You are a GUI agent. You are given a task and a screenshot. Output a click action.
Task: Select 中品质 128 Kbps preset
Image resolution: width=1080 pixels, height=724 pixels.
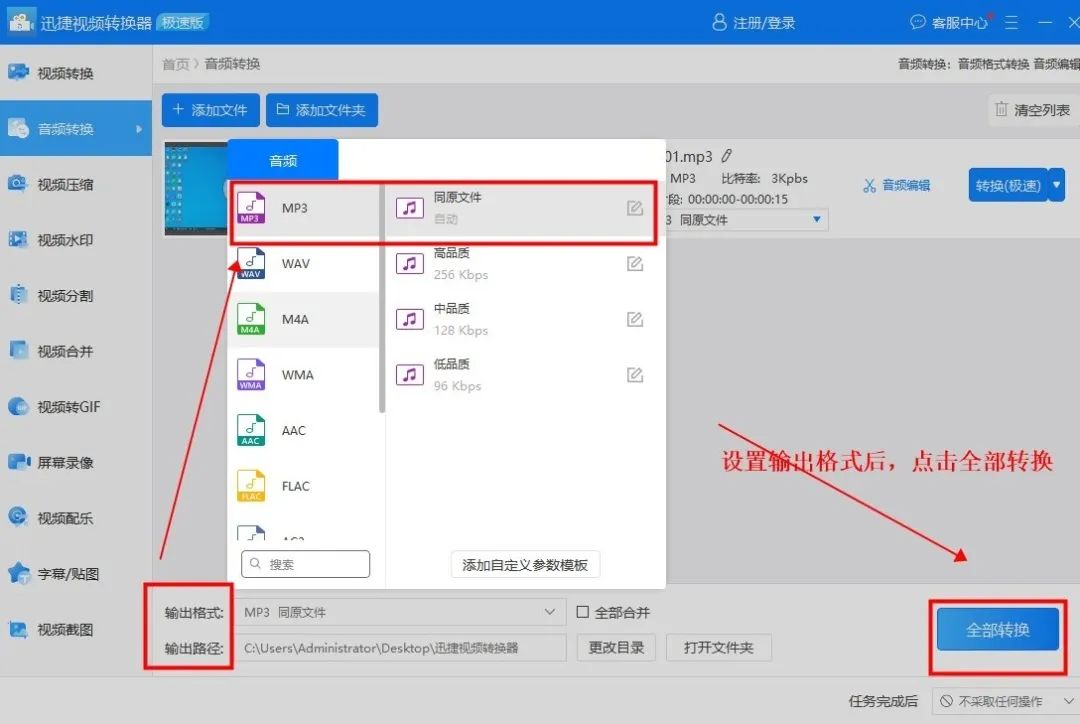[520, 319]
